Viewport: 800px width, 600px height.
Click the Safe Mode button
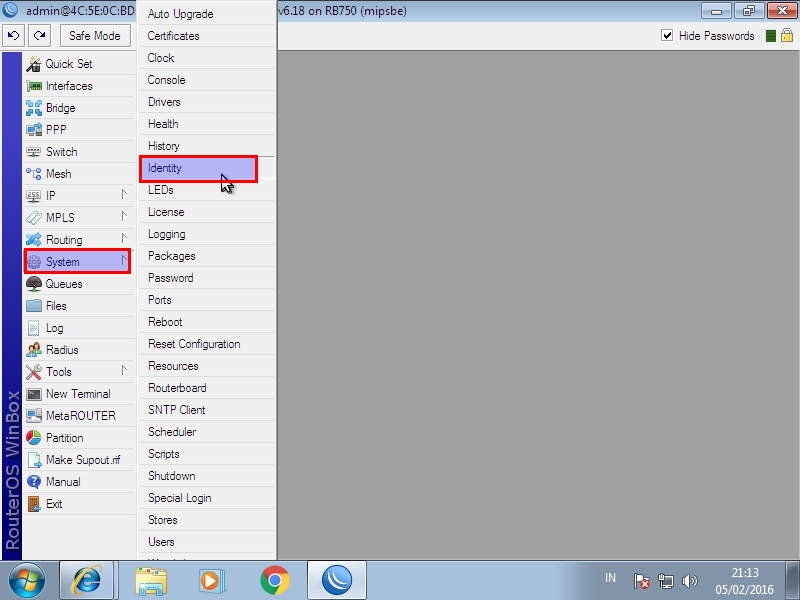[x=95, y=36]
